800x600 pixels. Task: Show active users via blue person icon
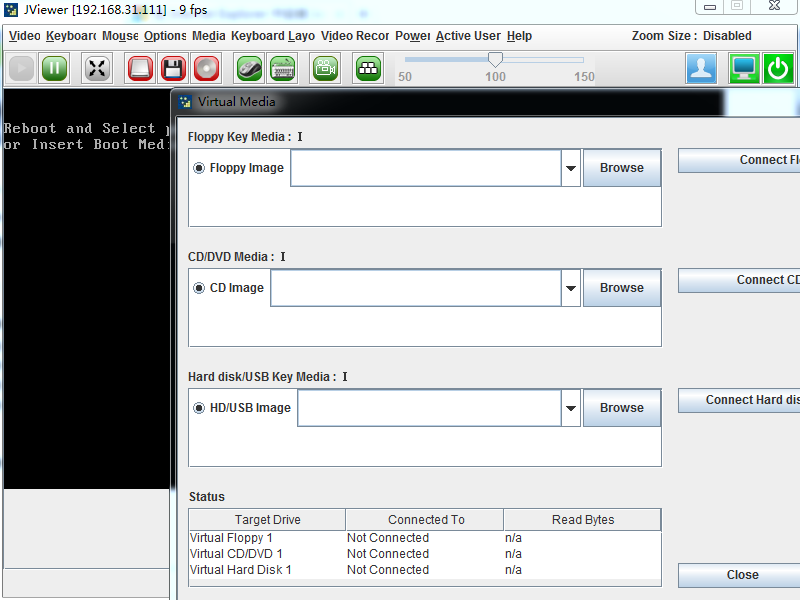coord(702,68)
